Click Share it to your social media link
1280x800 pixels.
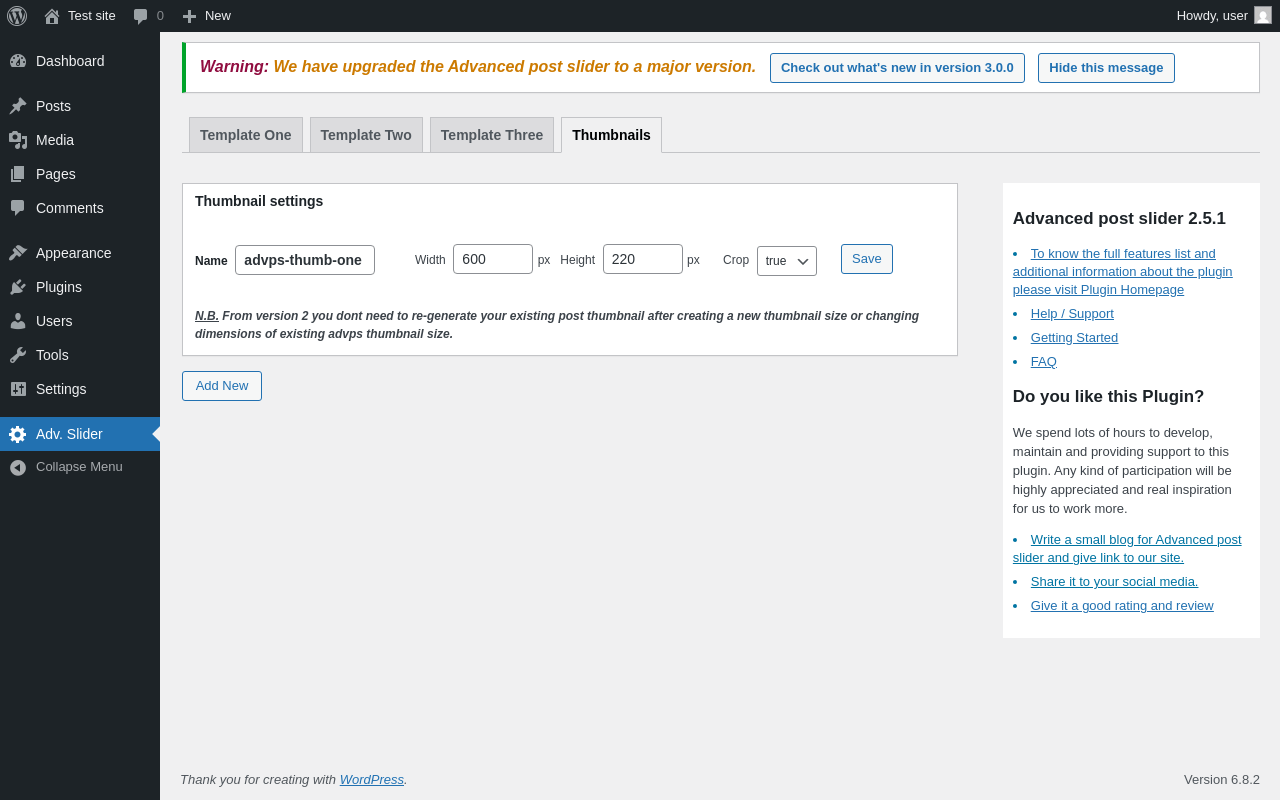1114,582
